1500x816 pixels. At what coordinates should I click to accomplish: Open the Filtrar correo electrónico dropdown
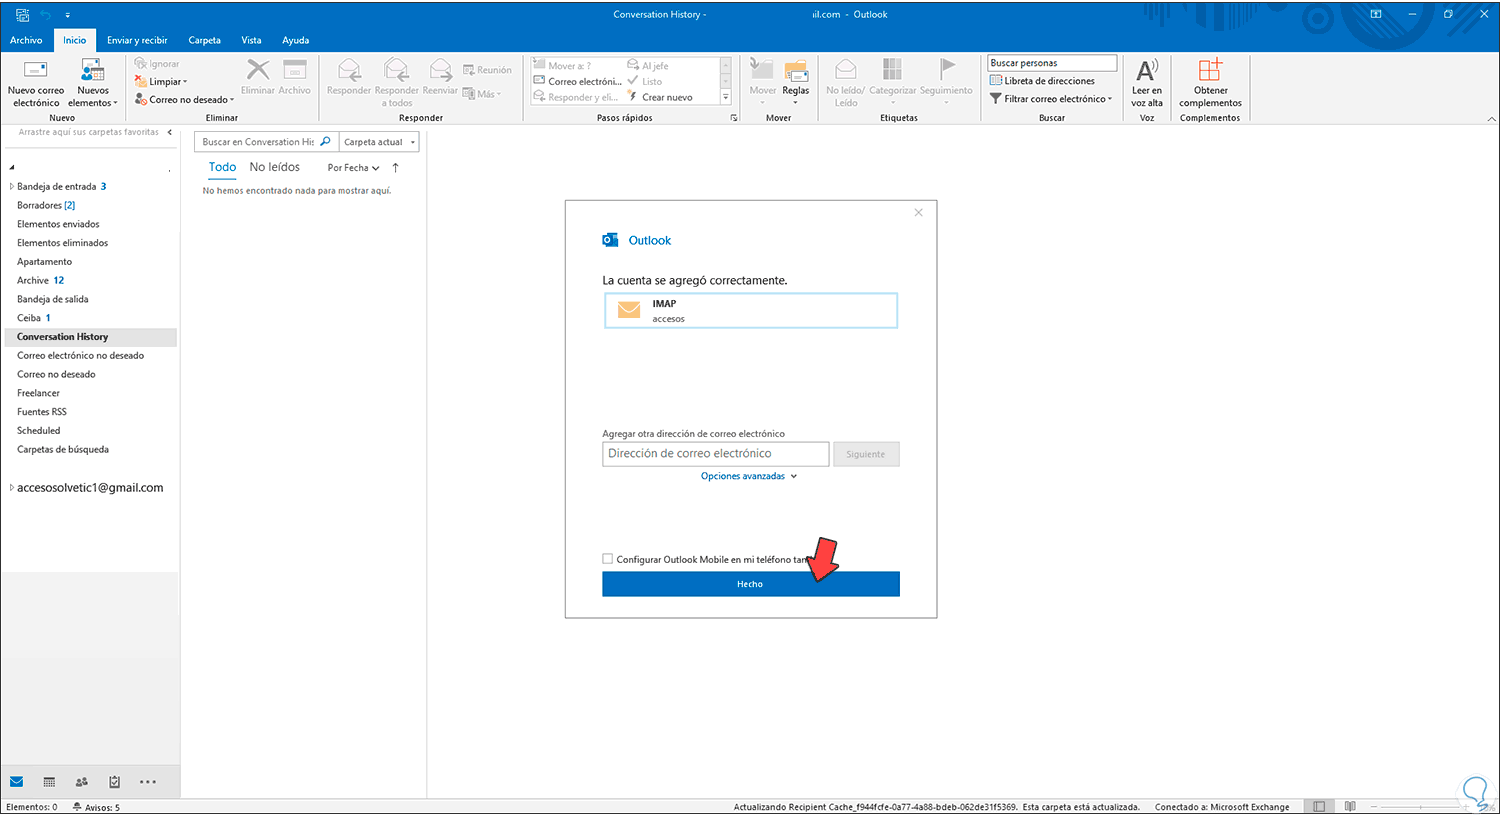point(1051,99)
